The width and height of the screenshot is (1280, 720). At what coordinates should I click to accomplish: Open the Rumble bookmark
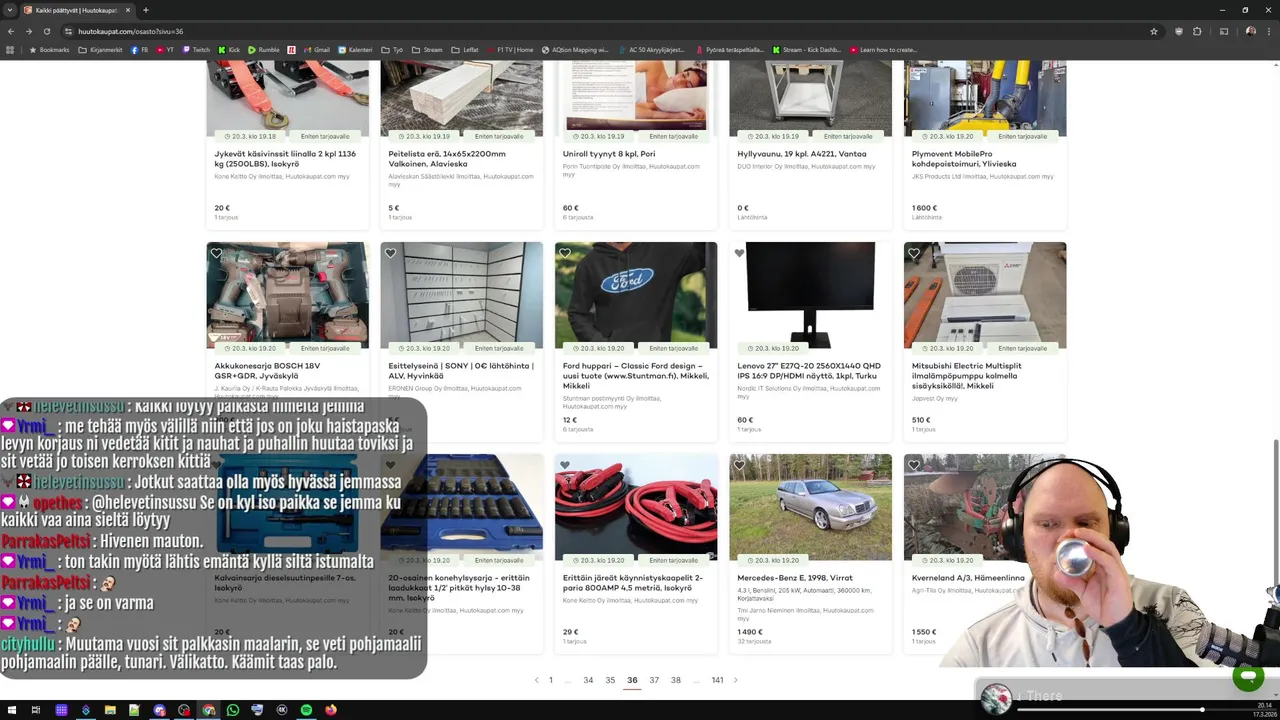pos(264,49)
